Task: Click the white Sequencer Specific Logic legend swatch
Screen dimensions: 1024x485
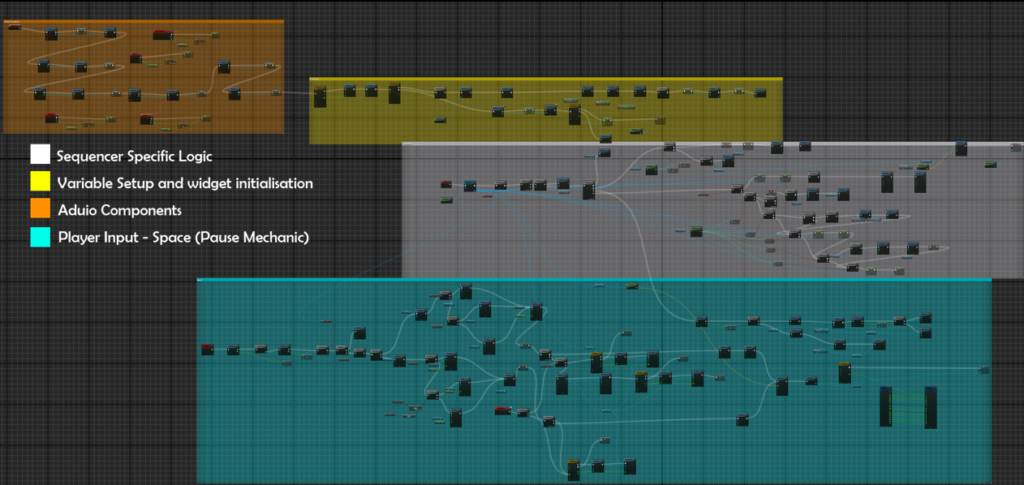Action: [x=40, y=155]
